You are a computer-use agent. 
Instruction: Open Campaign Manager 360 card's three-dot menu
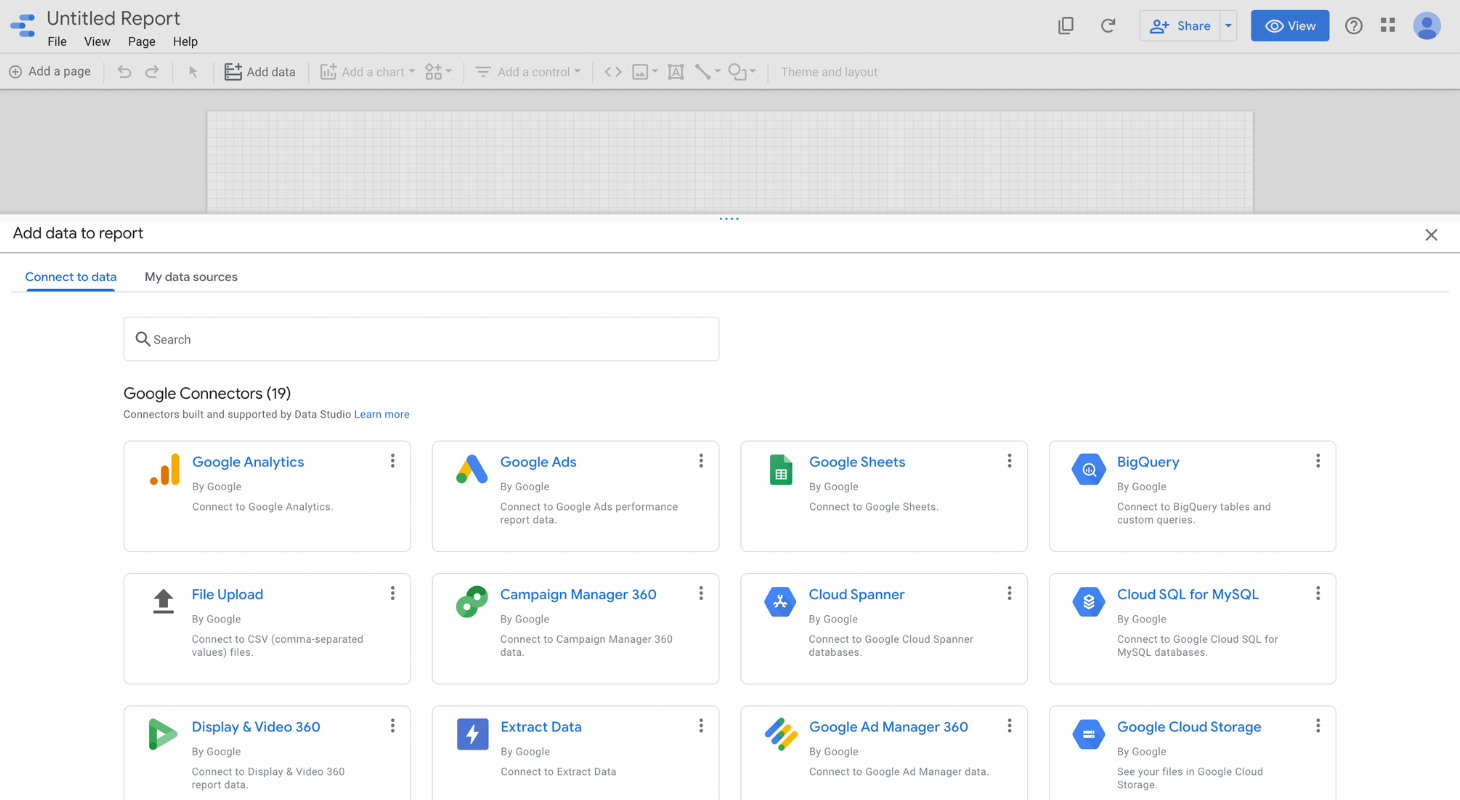[701, 593]
